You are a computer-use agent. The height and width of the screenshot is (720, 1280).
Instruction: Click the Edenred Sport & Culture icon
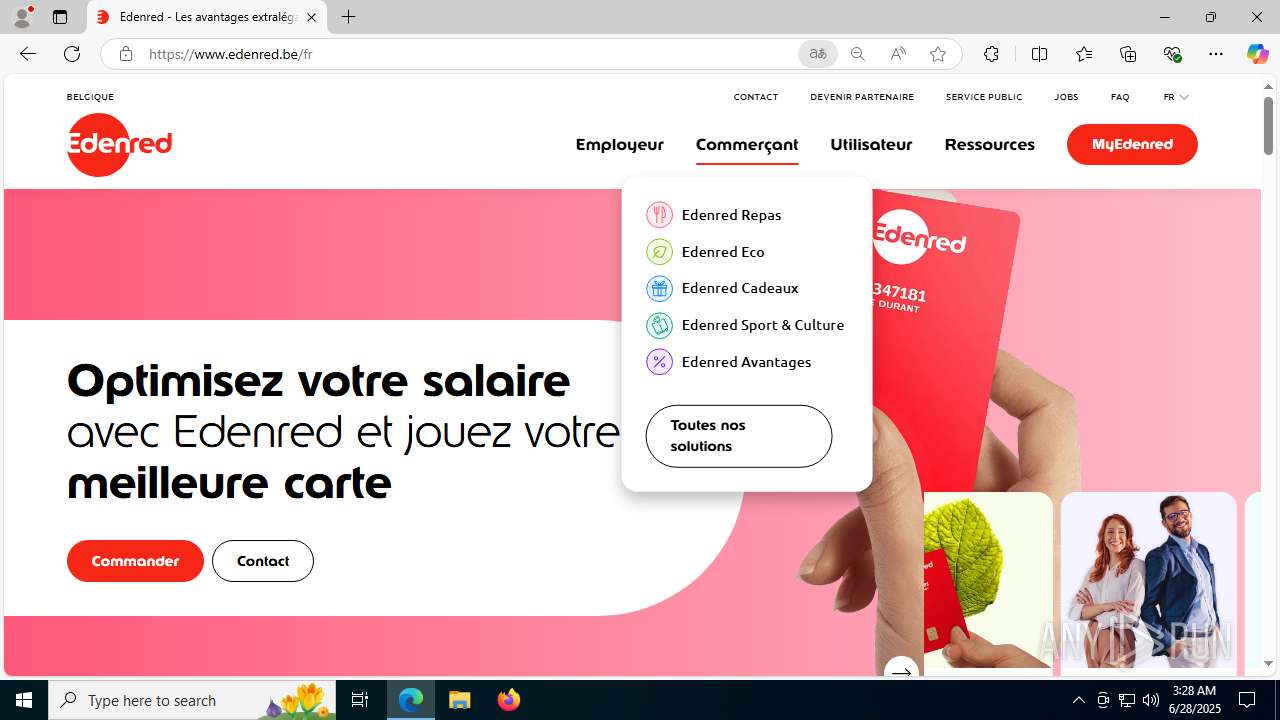(x=659, y=325)
